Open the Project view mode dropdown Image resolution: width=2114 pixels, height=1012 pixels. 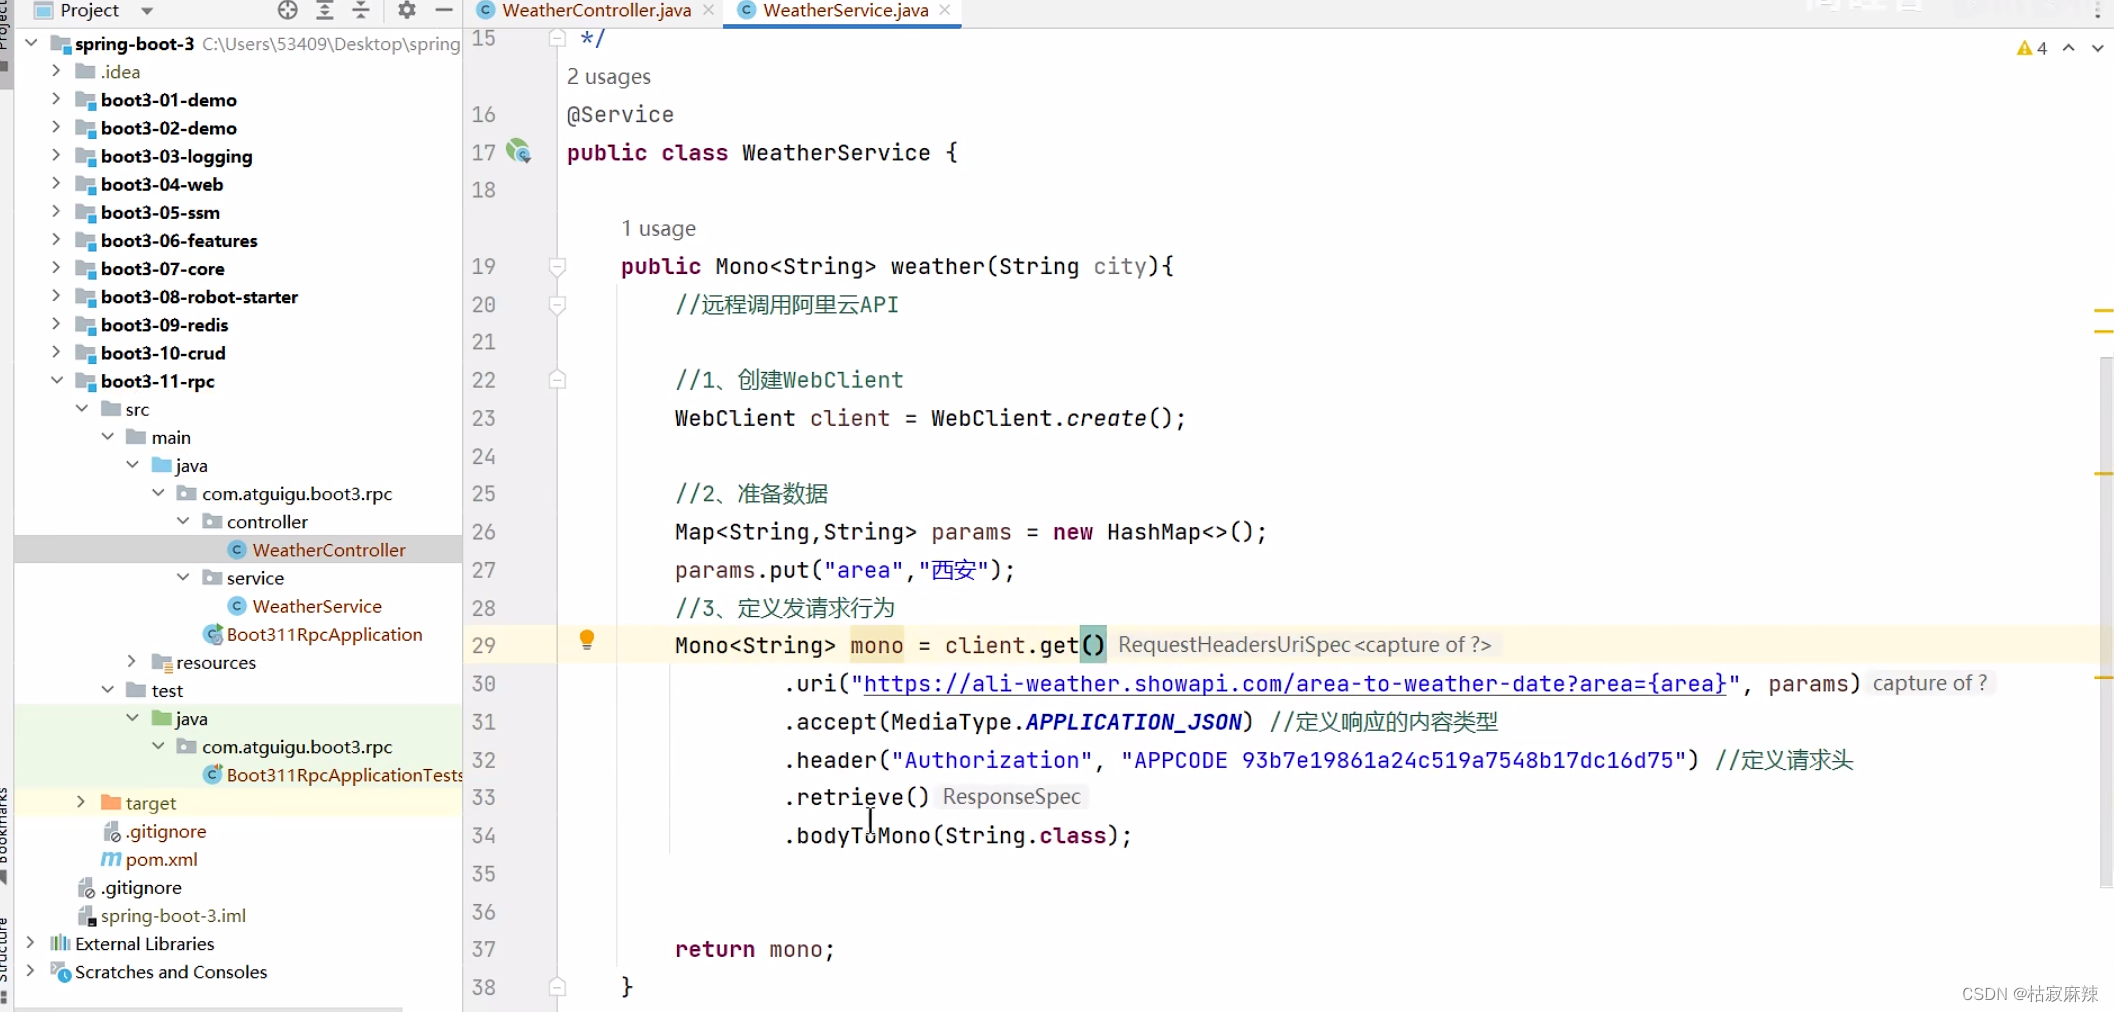(146, 11)
